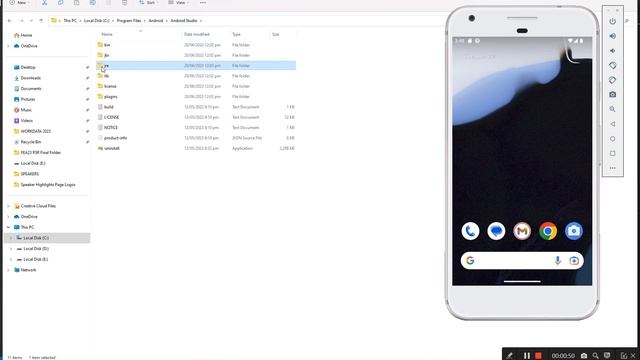
Task: Click the emulator Overview square button
Action: 613,153
